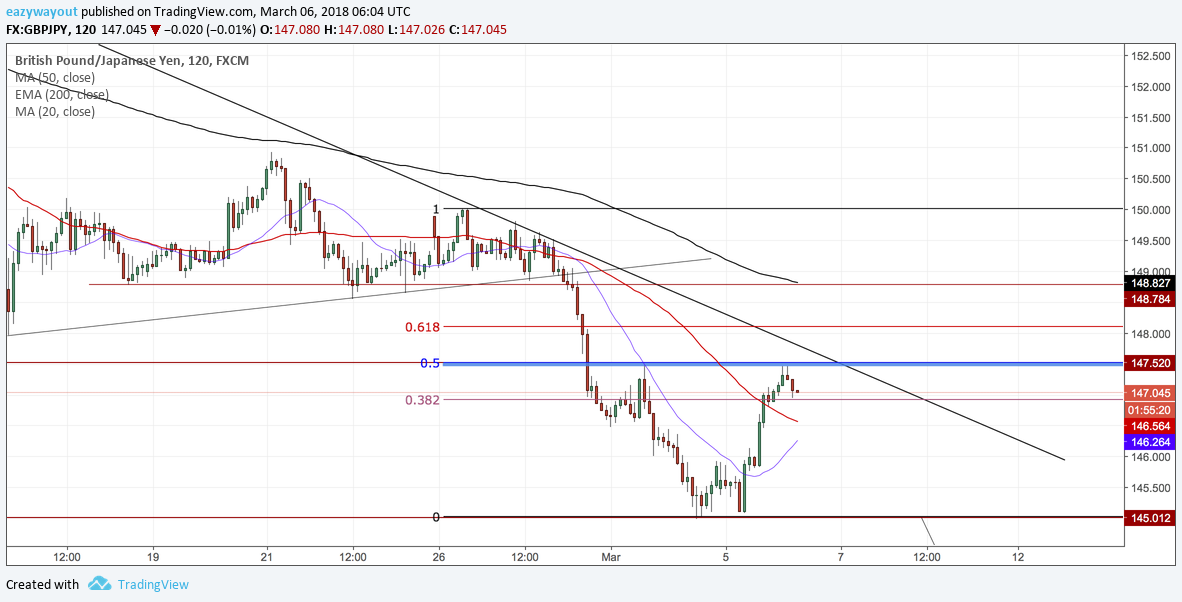
Task: Click the 7 date label on time axis
Action: coord(841,558)
